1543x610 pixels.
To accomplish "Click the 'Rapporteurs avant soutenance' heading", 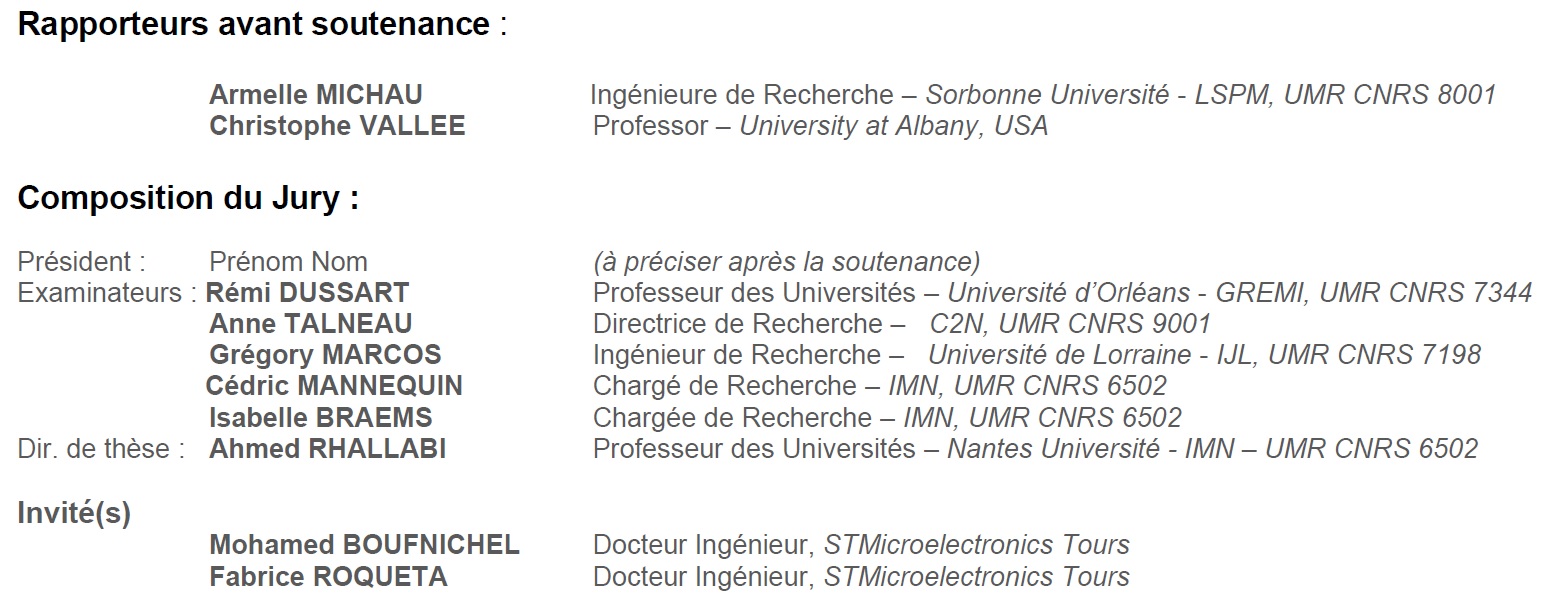I will coord(255,25).
